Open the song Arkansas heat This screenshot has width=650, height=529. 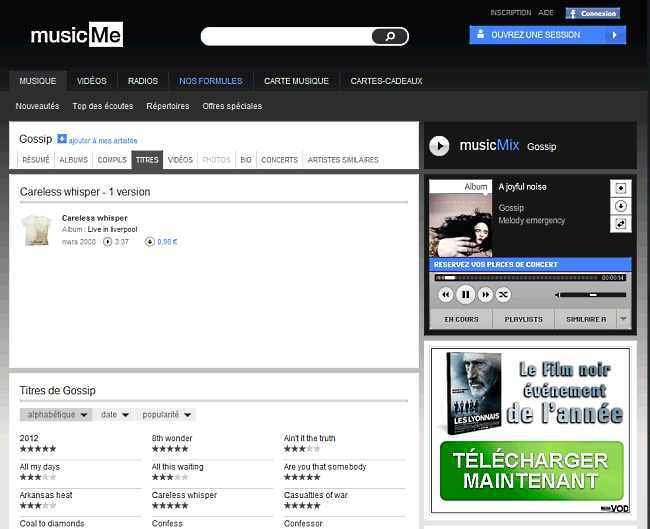pos(46,495)
